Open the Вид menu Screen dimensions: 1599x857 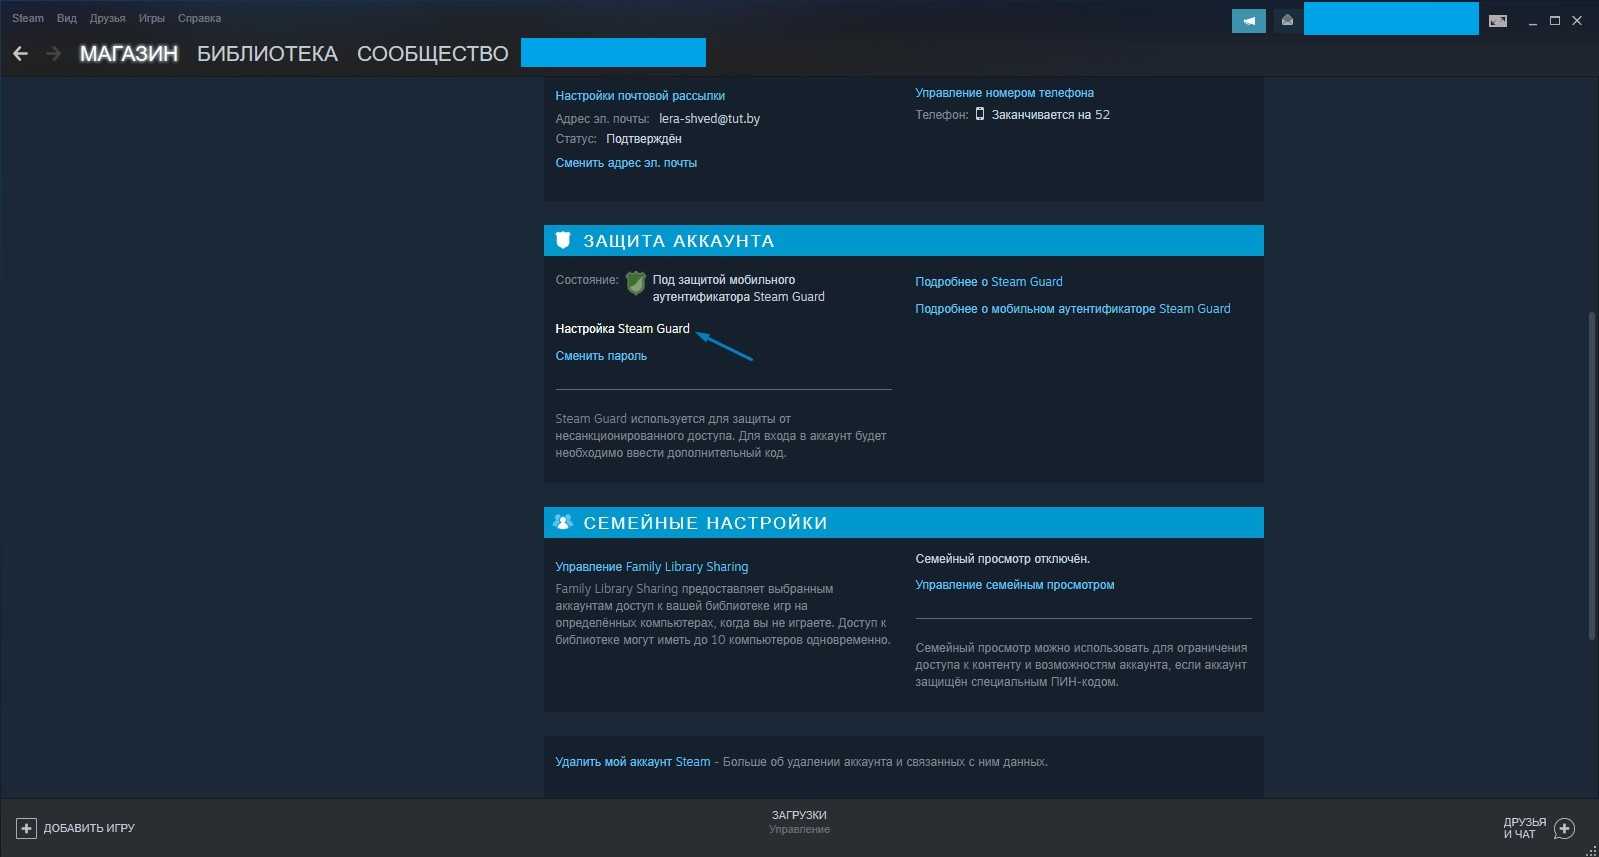coord(66,18)
